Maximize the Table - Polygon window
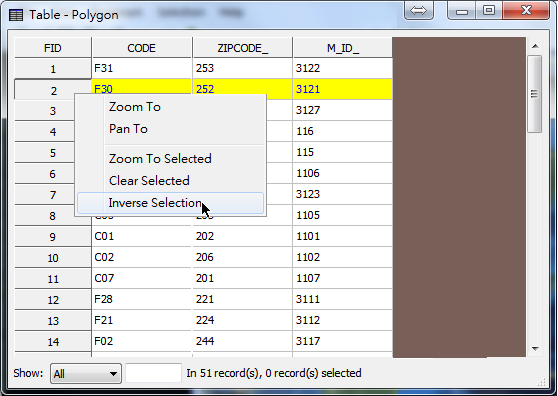The image size is (558, 396). 489,11
